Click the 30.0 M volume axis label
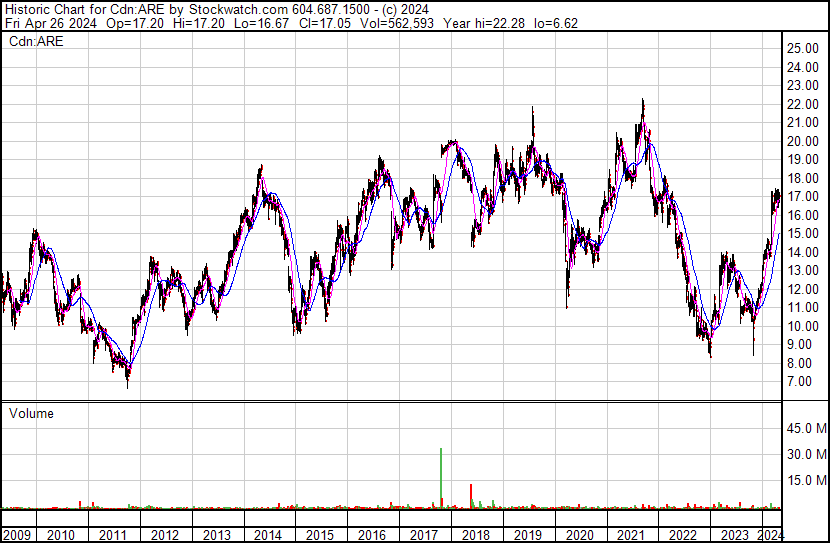The width and height of the screenshot is (830, 543). pos(806,454)
